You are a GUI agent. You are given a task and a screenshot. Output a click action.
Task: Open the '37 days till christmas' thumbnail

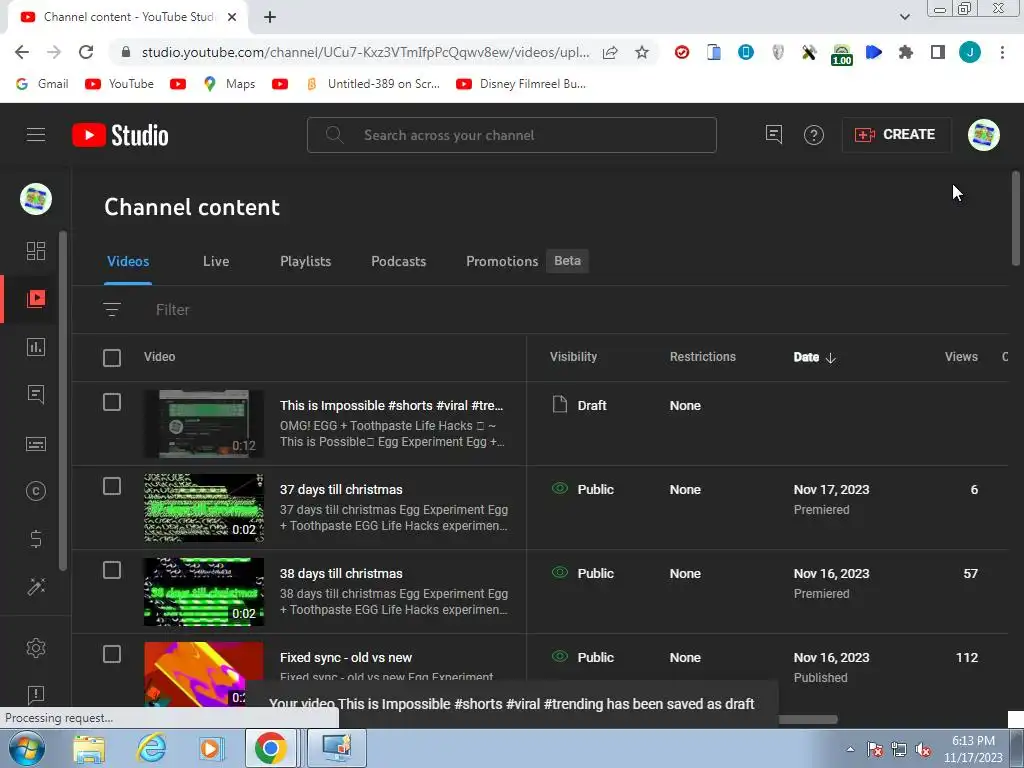204,508
